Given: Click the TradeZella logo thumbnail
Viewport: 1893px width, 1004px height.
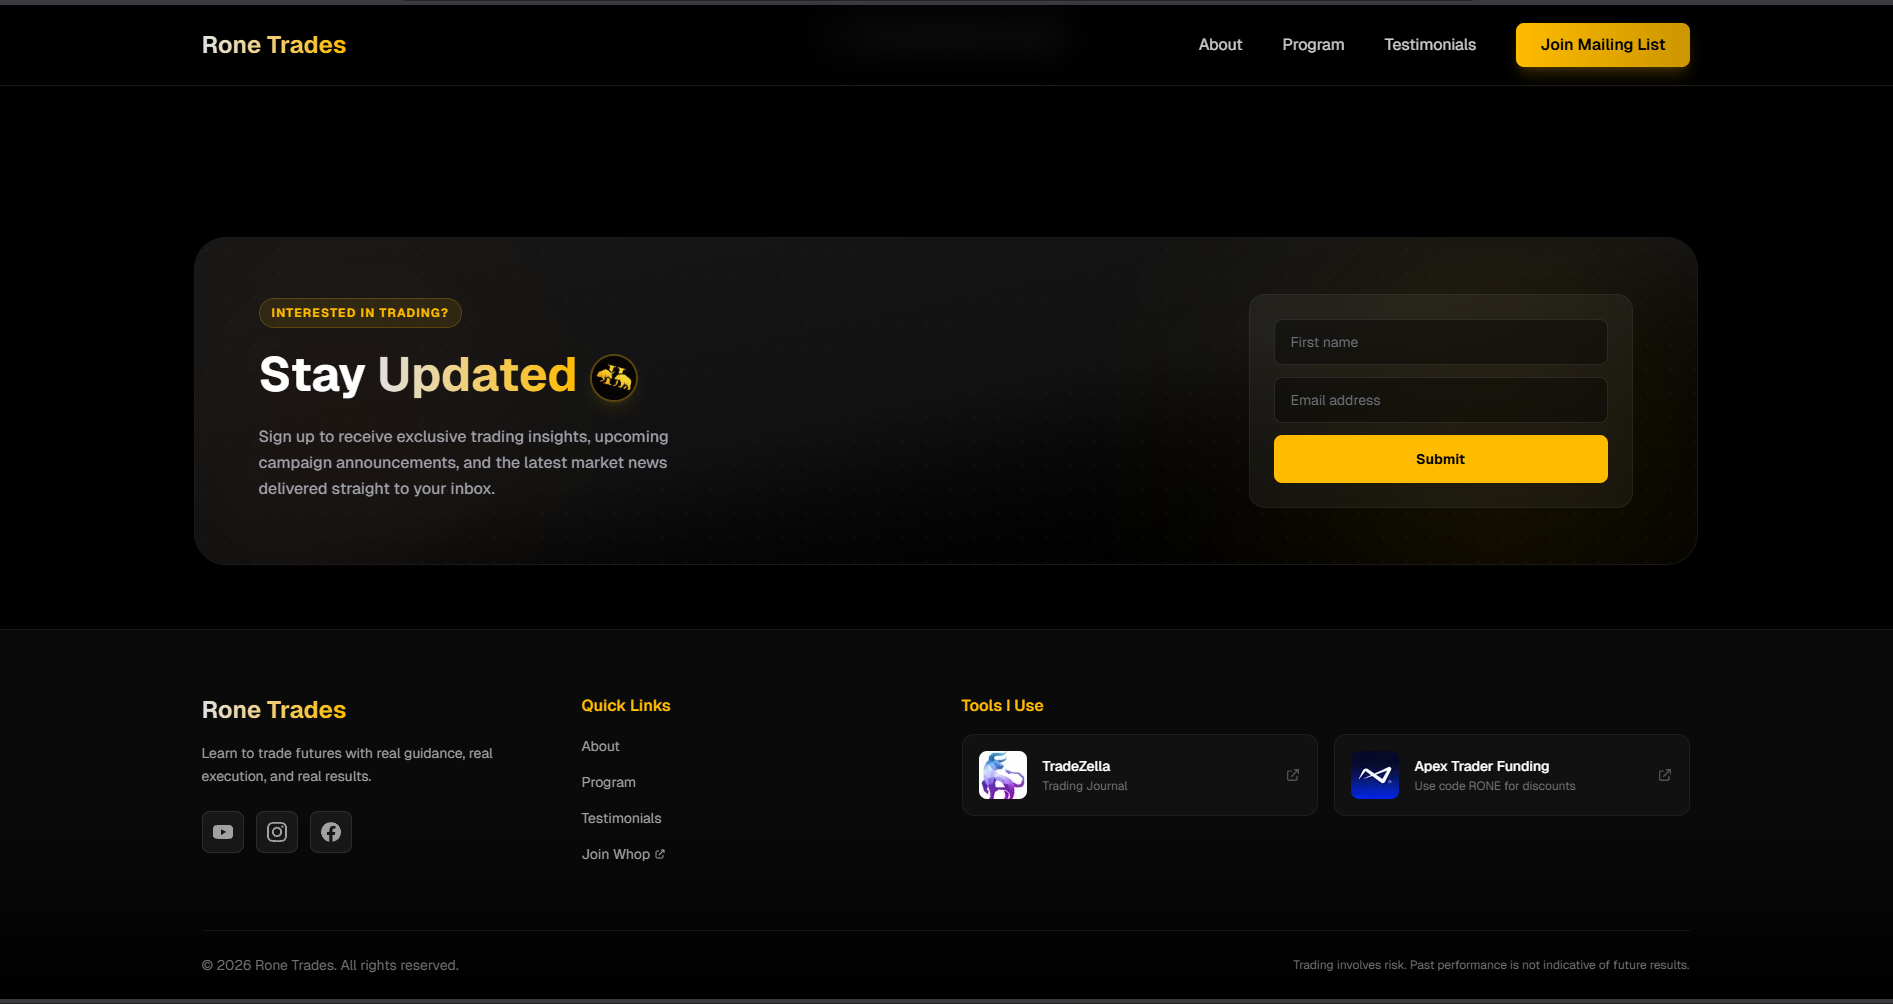Looking at the screenshot, I should (1002, 775).
